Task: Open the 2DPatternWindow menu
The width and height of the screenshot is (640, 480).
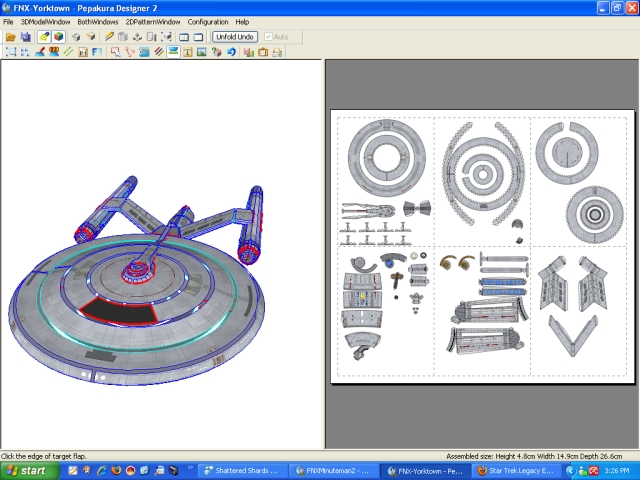Action: click(153, 22)
